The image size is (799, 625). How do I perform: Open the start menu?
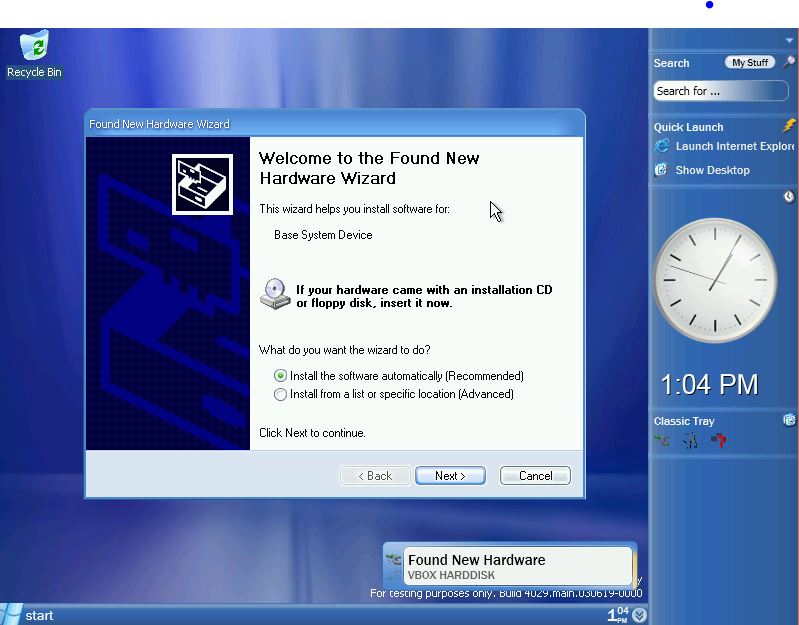(28, 615)
